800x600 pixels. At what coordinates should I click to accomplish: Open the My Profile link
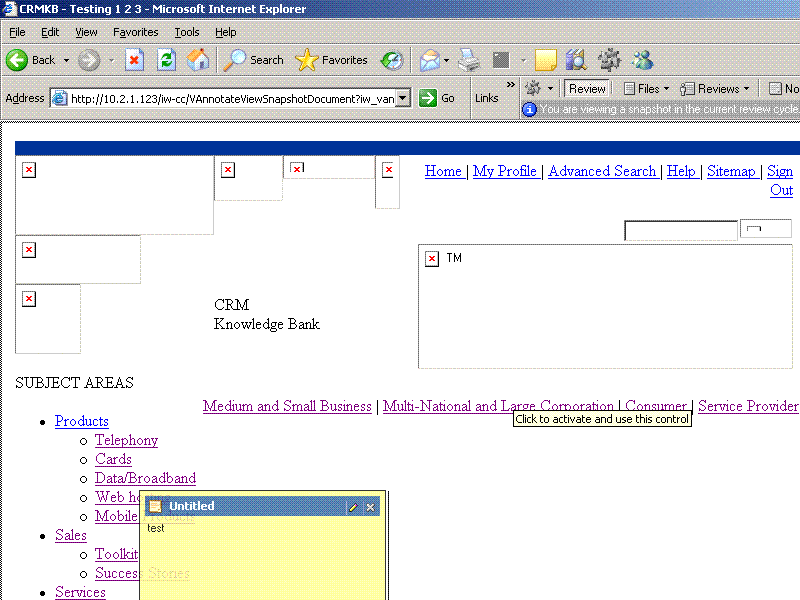(x=505, y=171)
